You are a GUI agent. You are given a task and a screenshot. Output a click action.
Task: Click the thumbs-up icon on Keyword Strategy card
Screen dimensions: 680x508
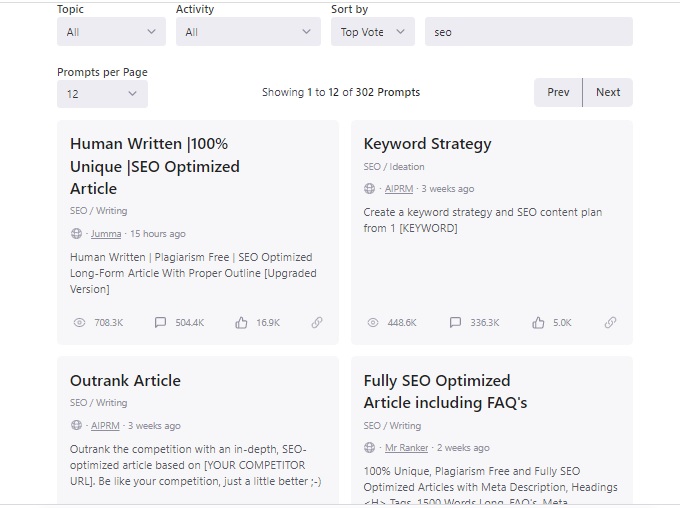tap(538, 323)
